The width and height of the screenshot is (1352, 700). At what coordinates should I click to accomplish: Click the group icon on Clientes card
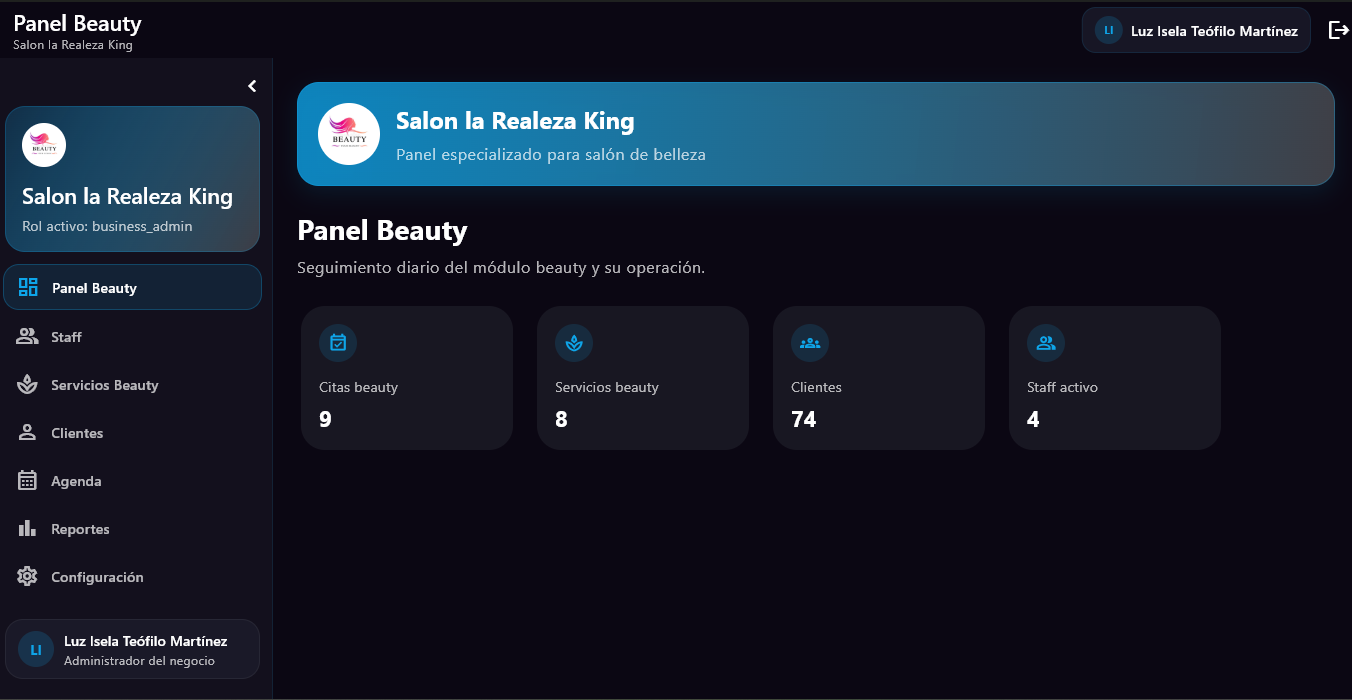pos(810,343)
